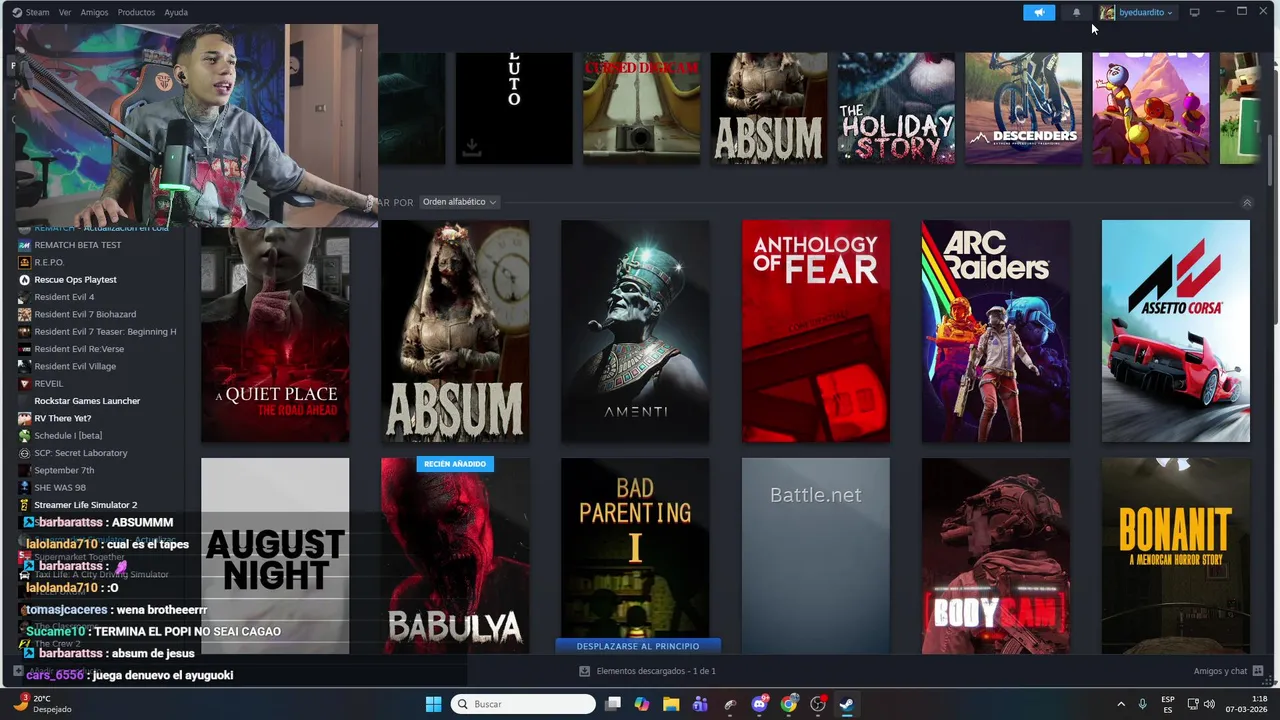Open Bonanit game cover

(x=1176, y=556)
